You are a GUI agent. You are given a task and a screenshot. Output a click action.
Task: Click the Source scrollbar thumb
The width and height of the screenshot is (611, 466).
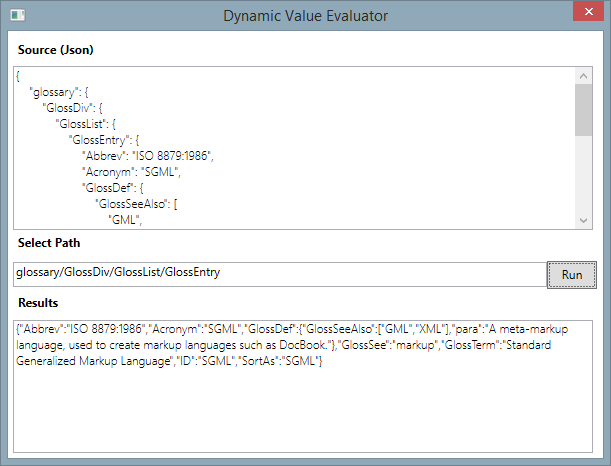[x=583, y=108]
